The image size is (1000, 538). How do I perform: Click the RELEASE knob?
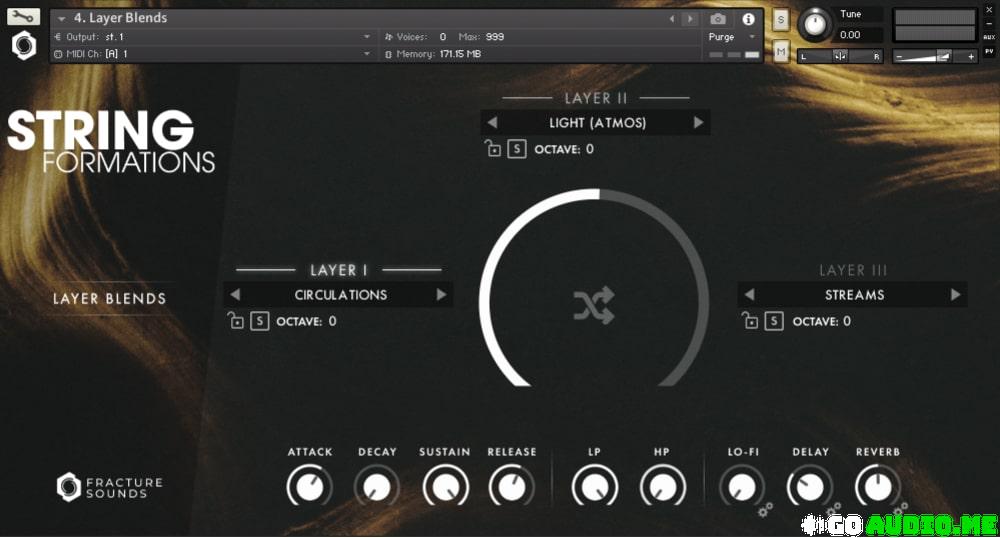click(x=511, y=487)
